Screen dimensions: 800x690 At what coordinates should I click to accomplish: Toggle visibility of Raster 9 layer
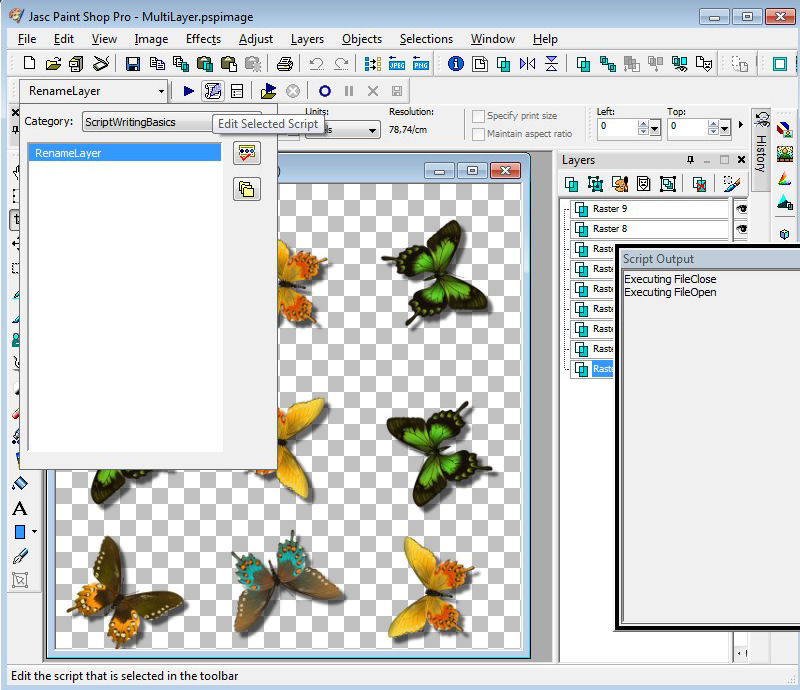(741, 209)
